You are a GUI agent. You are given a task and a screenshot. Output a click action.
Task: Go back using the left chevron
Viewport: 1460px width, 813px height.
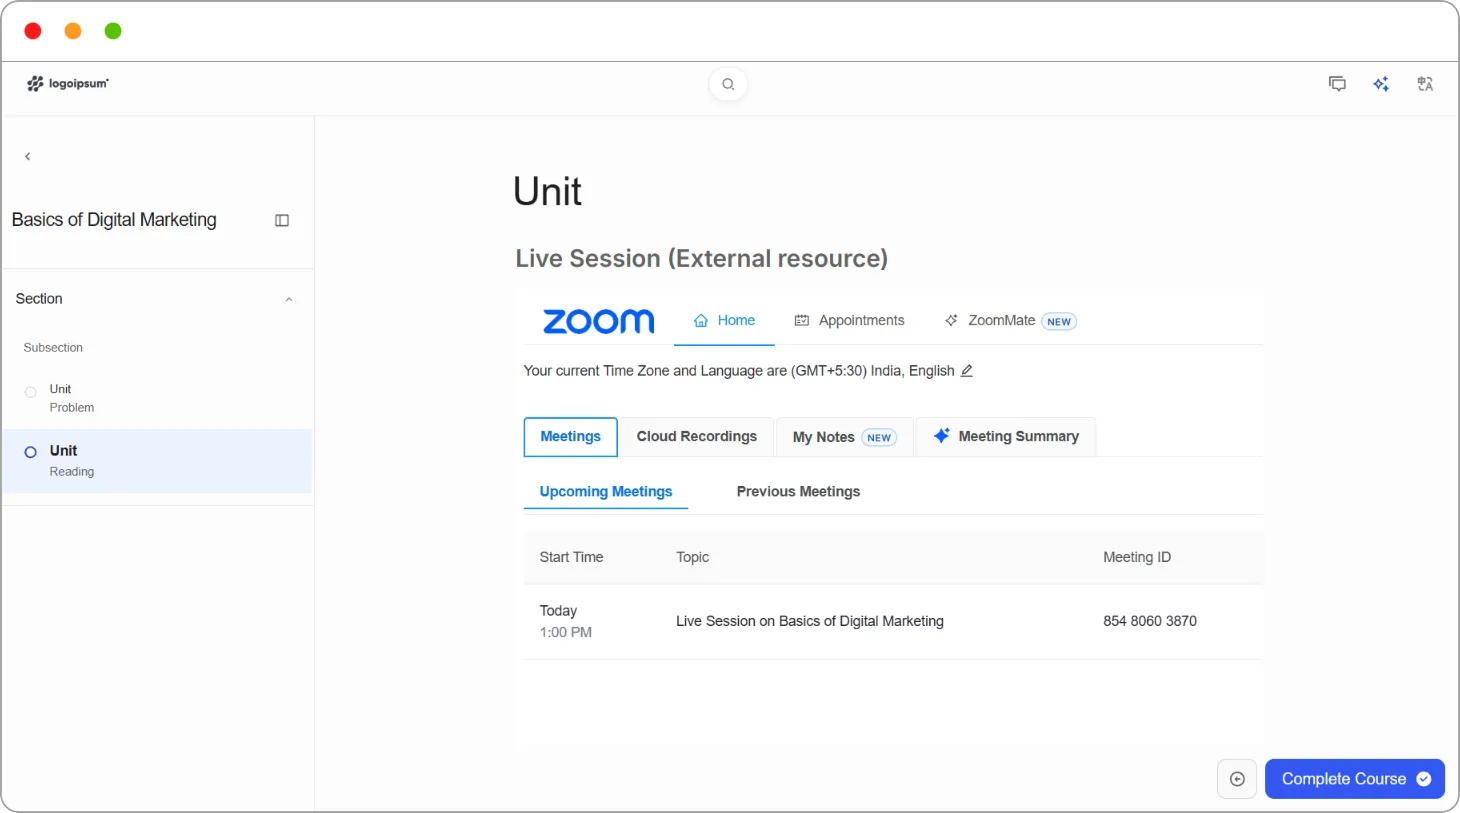pos(28,156)
